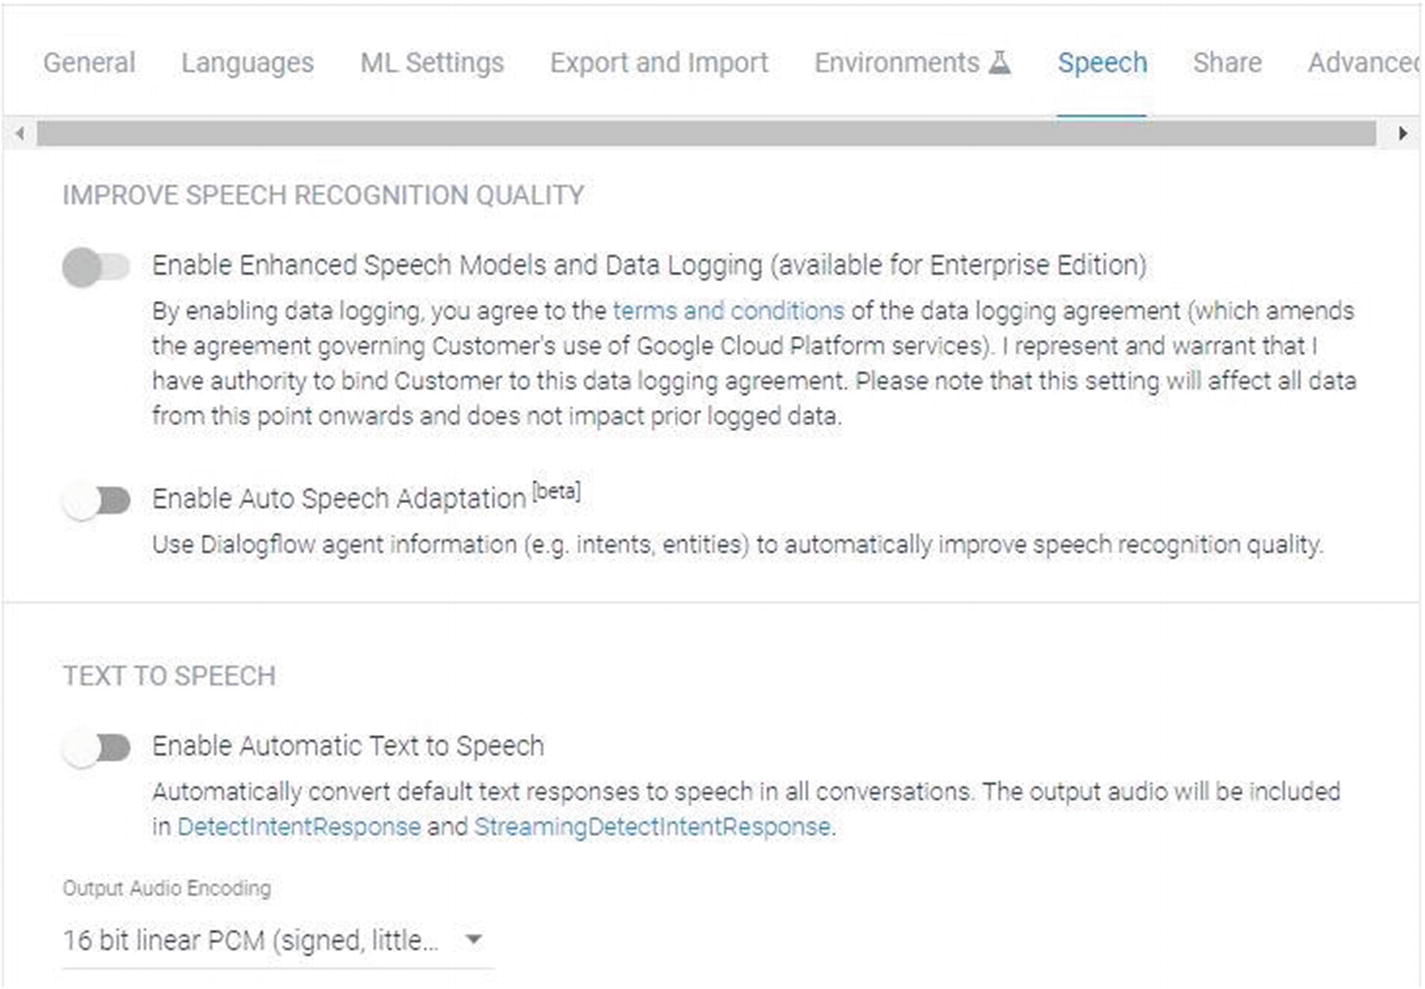Open the StreamingDetectIntentResponse link
The width and height of the screenshot is (1425, 989).
click(652, 827)
